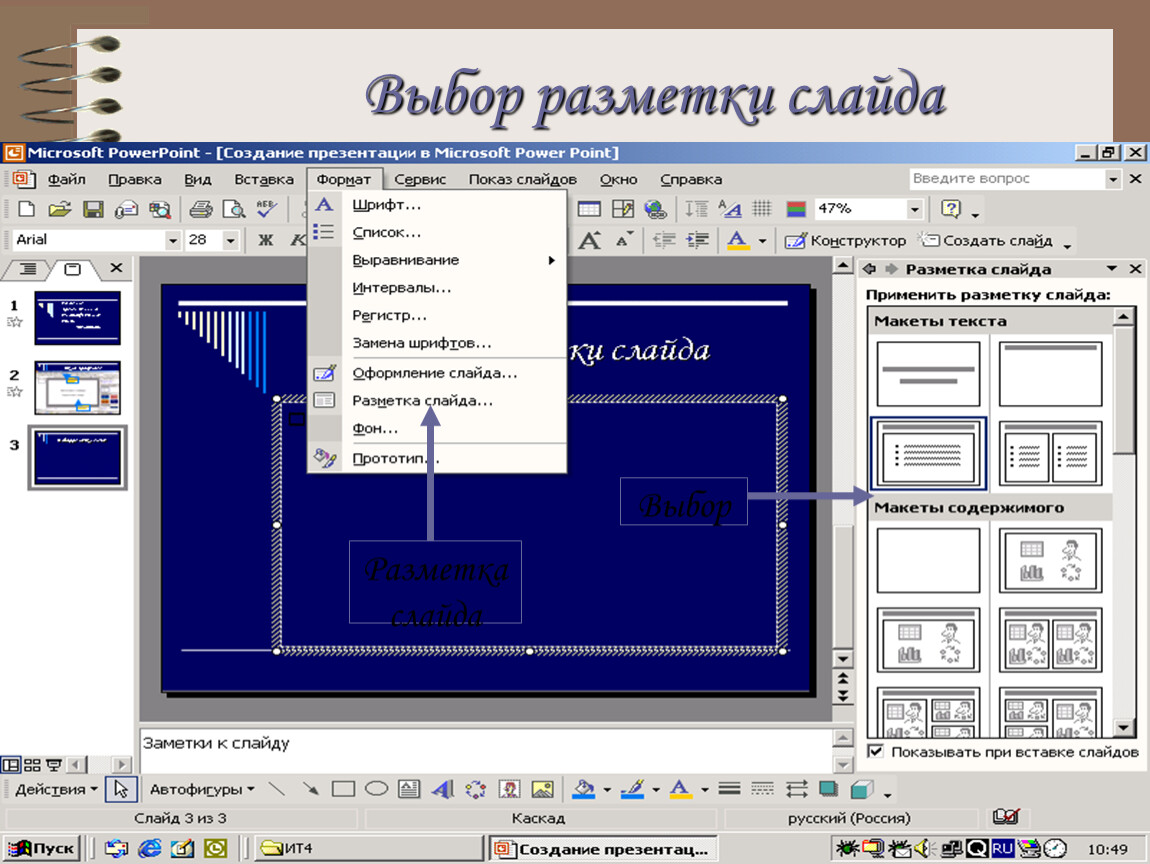Open the Разметка слайда task pane dropdown
Screen dimensions: 1150x864
pos(1112,268)
